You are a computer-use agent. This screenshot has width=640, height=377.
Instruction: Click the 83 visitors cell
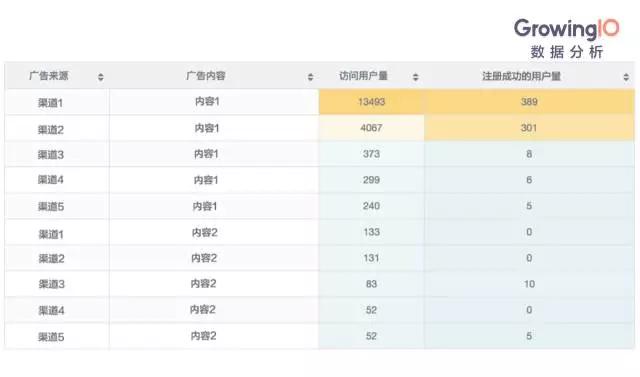click(371, 284)
